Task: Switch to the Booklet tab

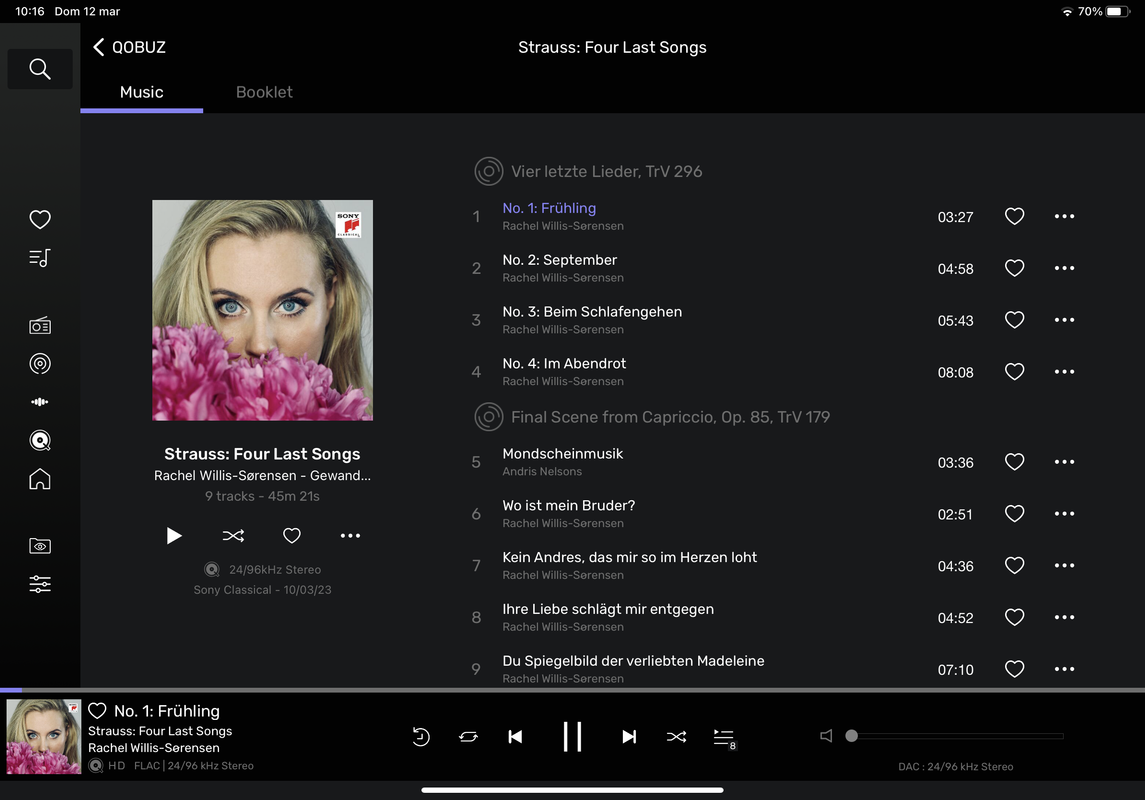Action: [264, 92]
